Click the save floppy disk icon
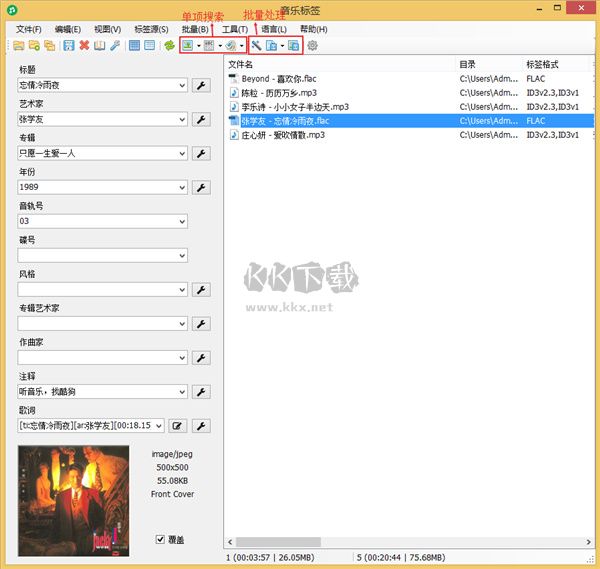Screen dimensions: 600x569 [69, 46]
